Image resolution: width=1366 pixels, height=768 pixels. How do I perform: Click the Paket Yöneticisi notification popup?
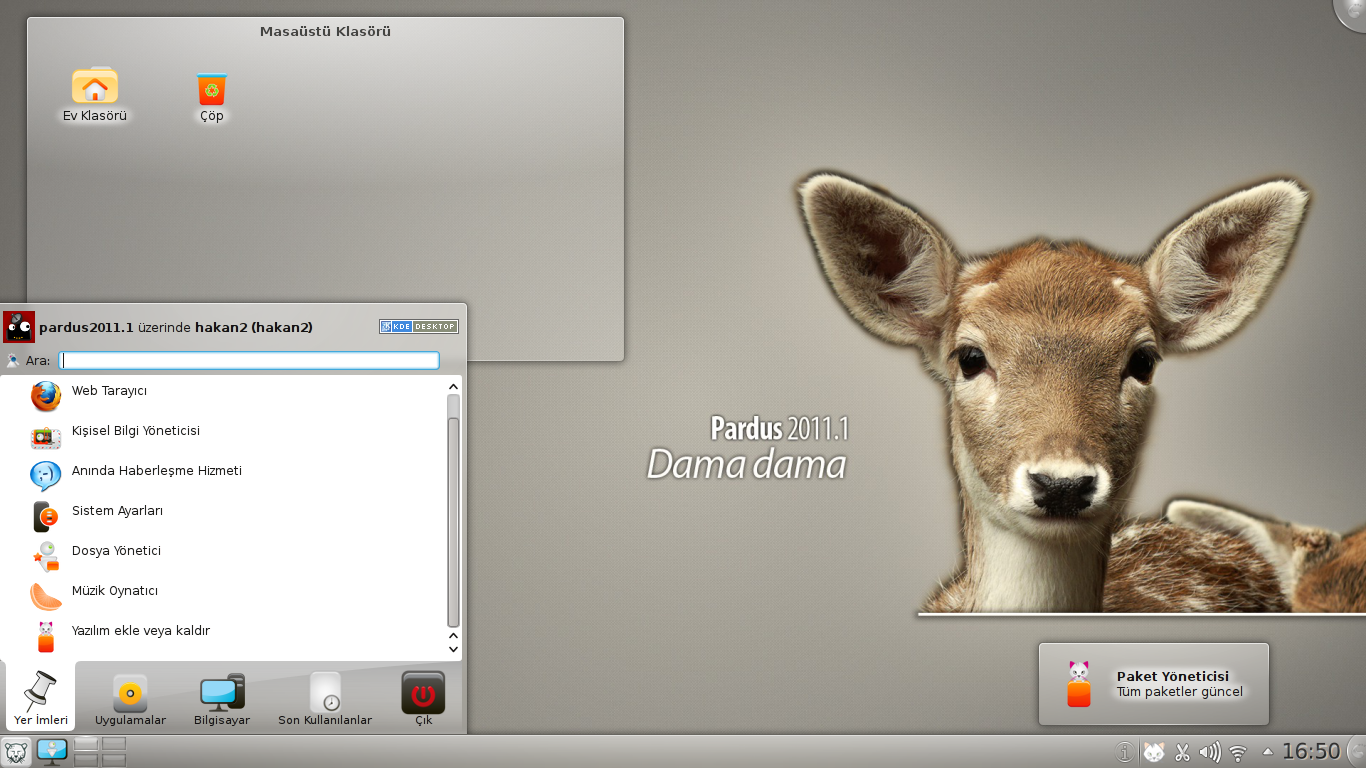[x=1154, y=684]
